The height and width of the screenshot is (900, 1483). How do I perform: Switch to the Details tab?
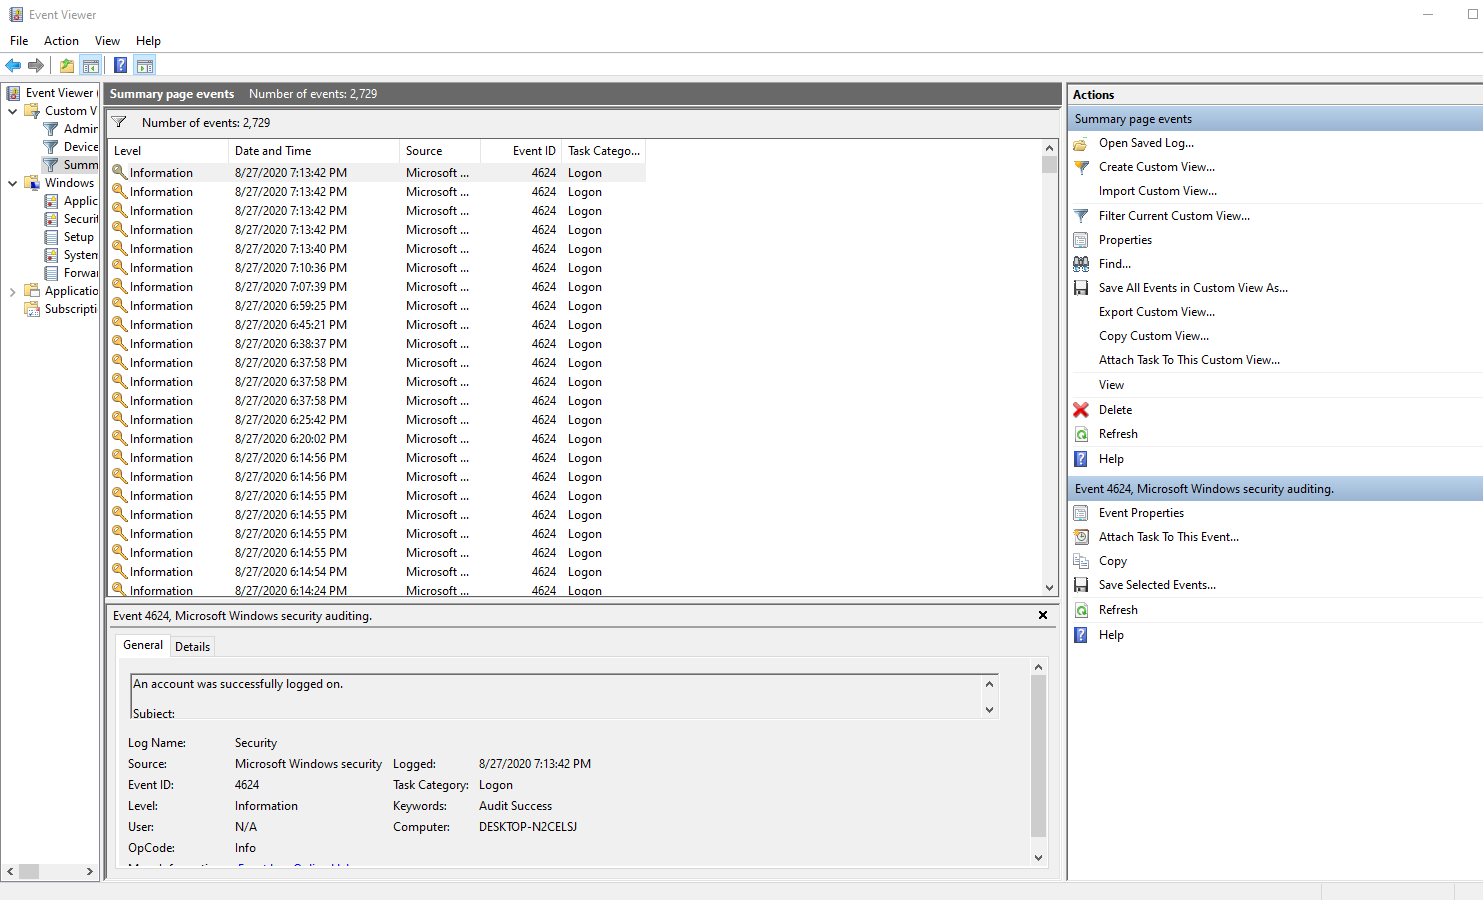tap(192, 647)
